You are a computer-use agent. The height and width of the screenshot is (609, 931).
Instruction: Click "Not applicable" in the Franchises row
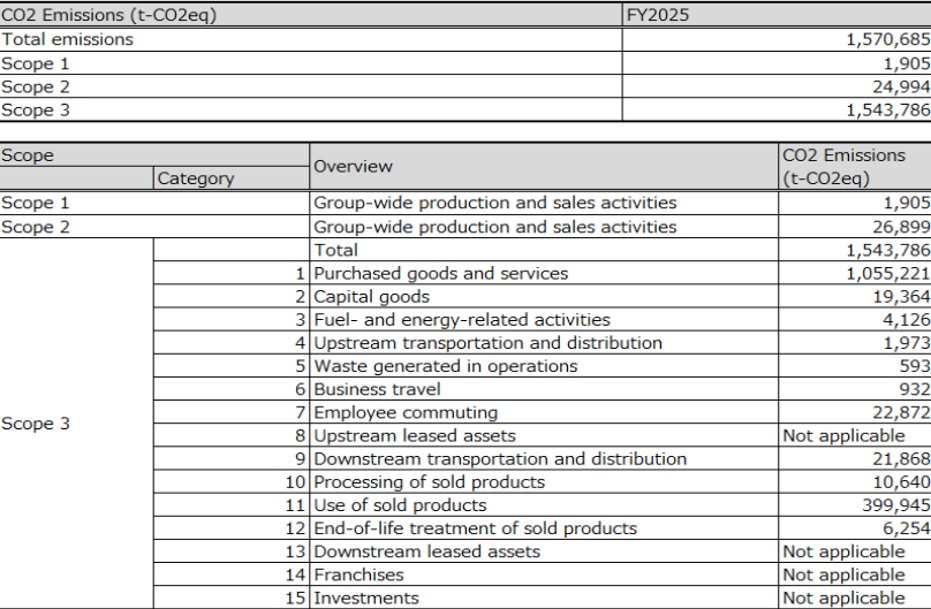855,574
